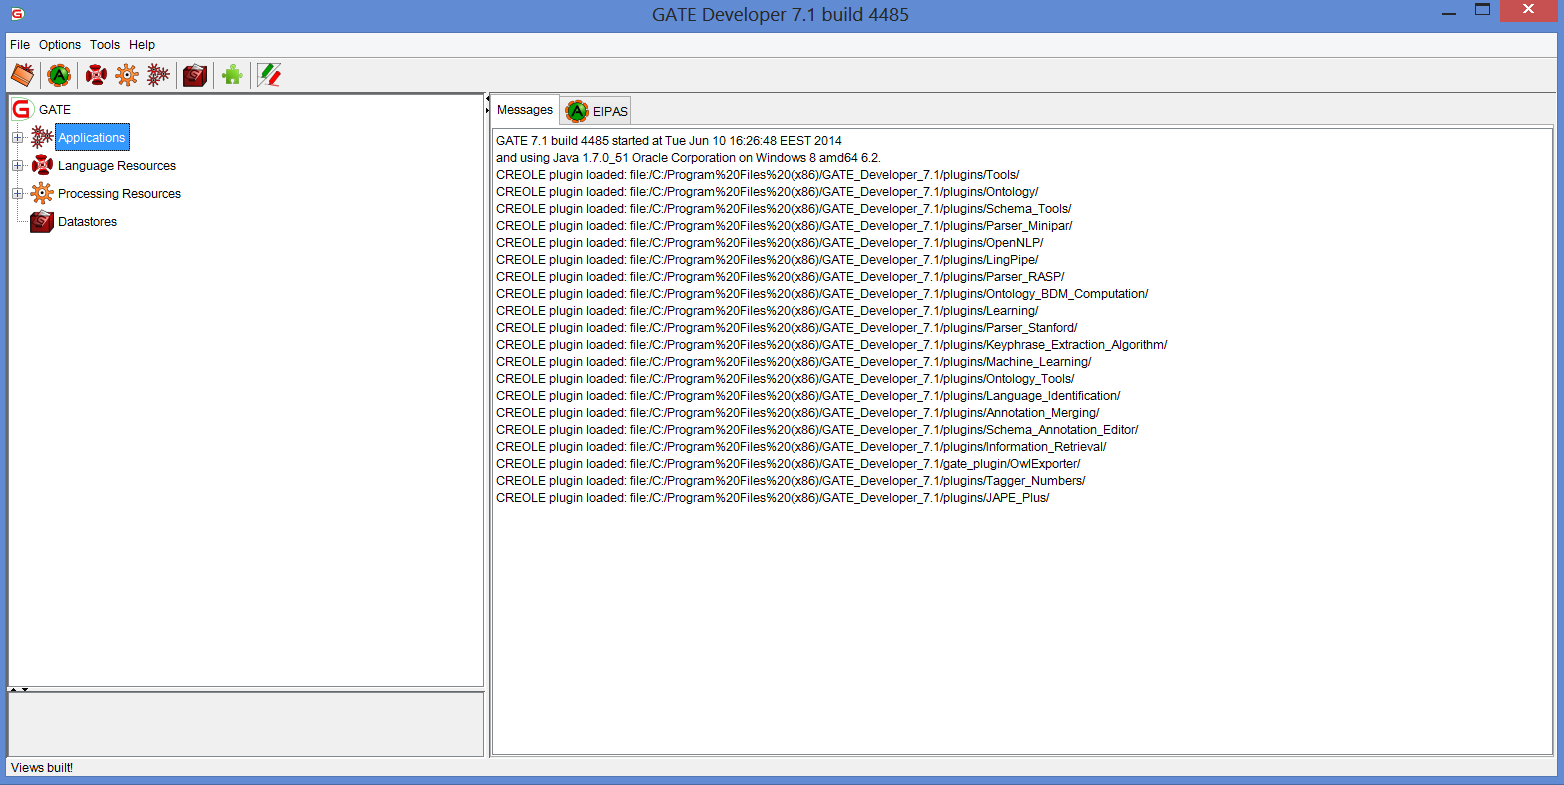Click the plugins/Ontology/ loaded message line

[767, 192]
